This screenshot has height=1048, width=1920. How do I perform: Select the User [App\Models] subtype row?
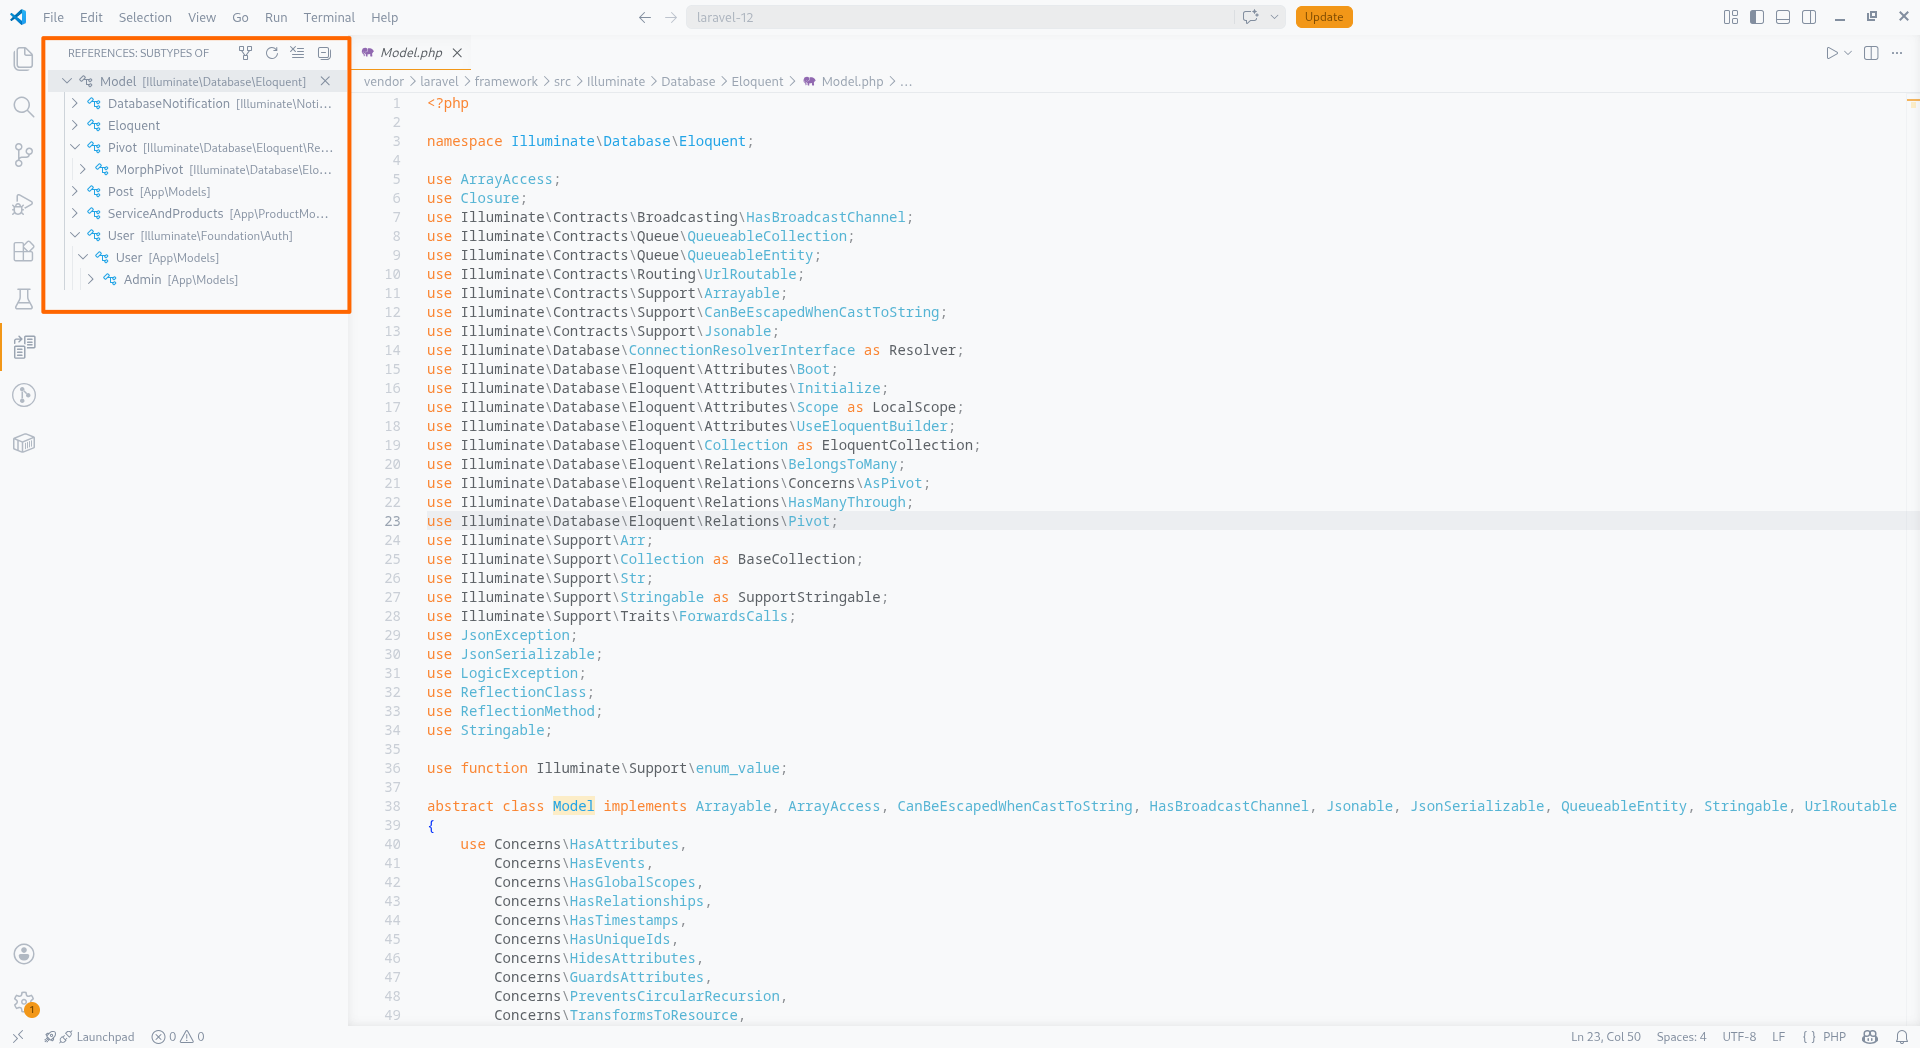tap(198, 257)
